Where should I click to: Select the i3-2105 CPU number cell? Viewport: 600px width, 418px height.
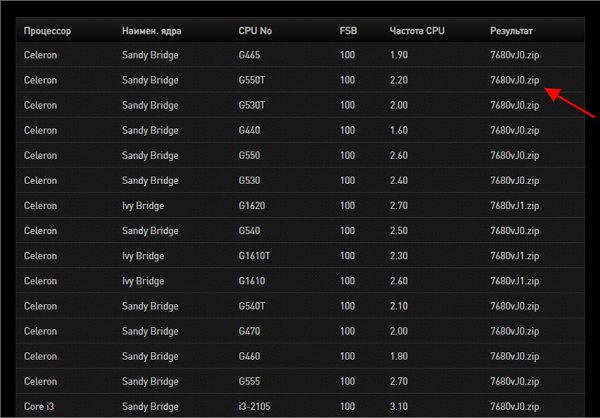click(x=254, y=407)
